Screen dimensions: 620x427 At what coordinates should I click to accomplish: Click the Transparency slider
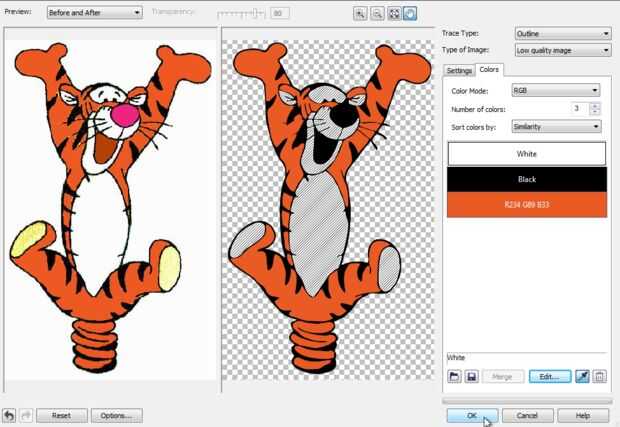(x=241, y=13)
